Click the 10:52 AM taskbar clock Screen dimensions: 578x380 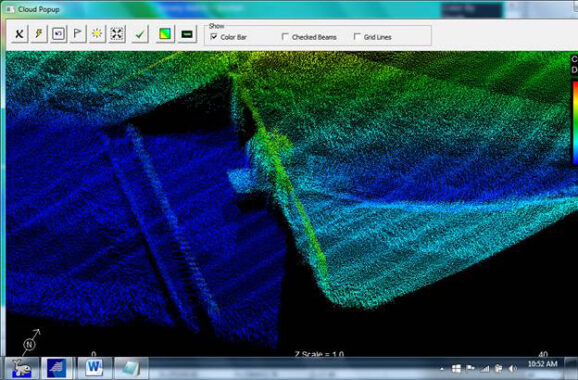(x=543, y=364)
